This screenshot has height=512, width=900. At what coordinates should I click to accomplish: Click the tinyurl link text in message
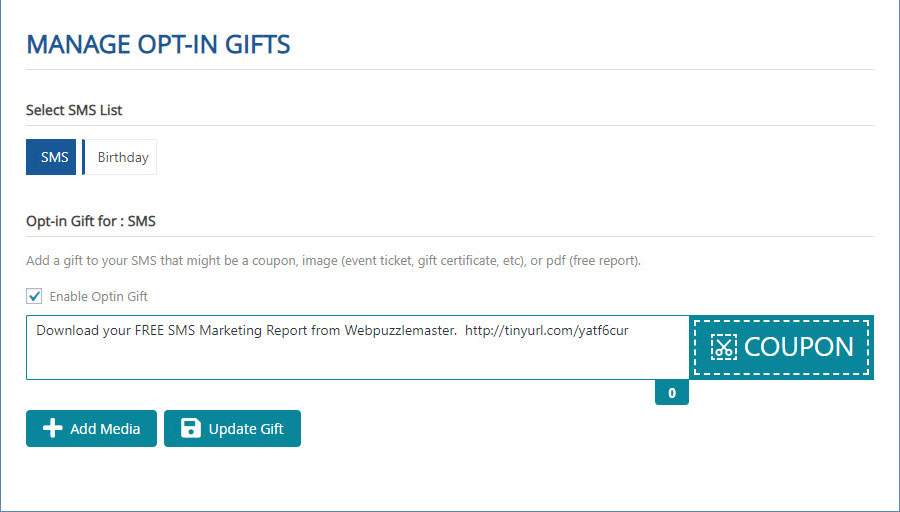click(546, 331)
